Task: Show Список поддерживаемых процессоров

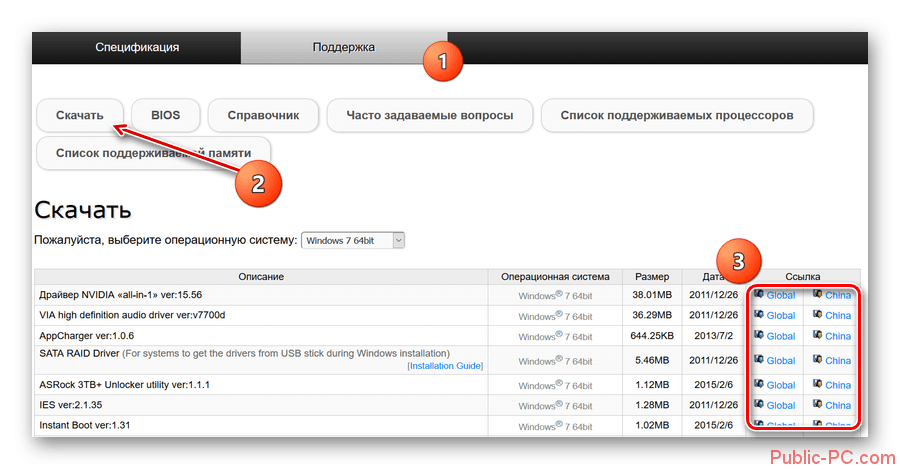Action: click(676, 115)
